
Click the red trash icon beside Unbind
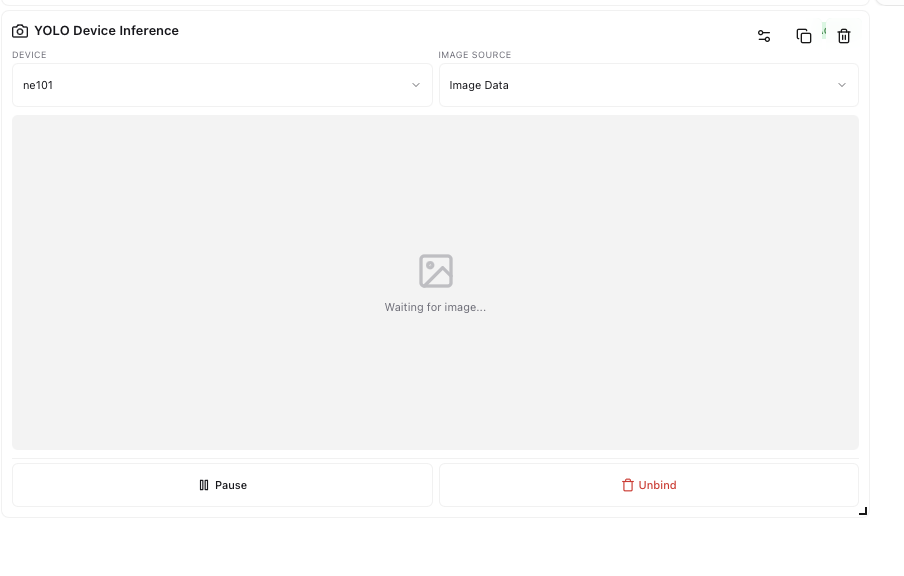(628, 485)
